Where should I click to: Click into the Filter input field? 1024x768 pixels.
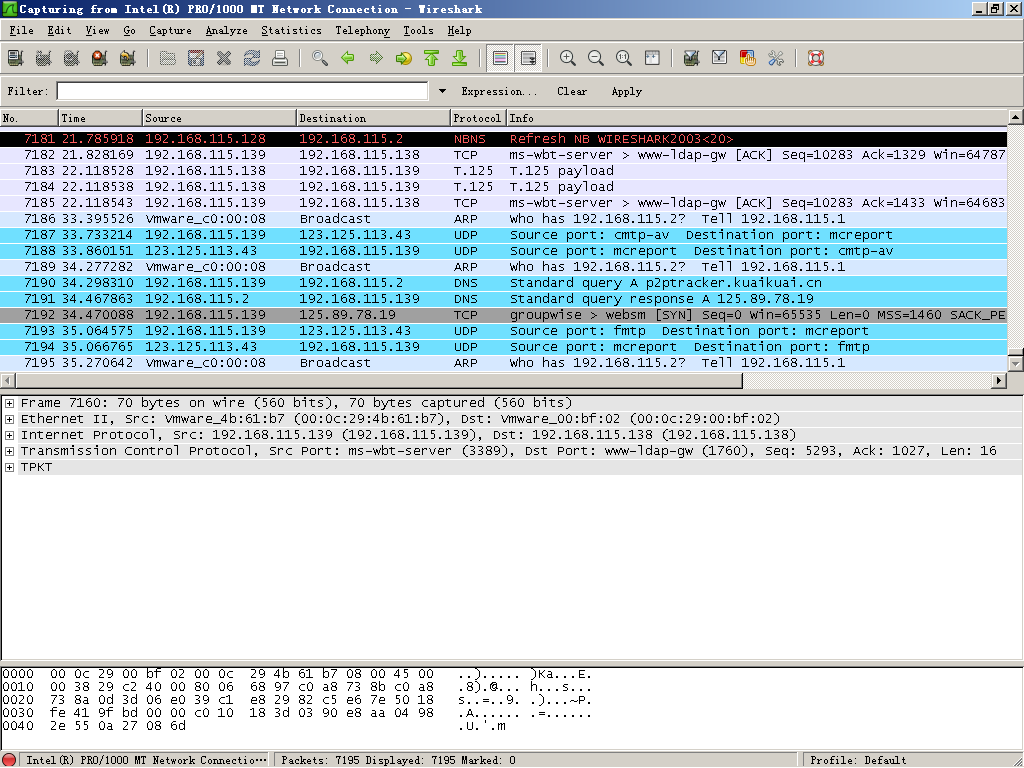click(242, 91)
